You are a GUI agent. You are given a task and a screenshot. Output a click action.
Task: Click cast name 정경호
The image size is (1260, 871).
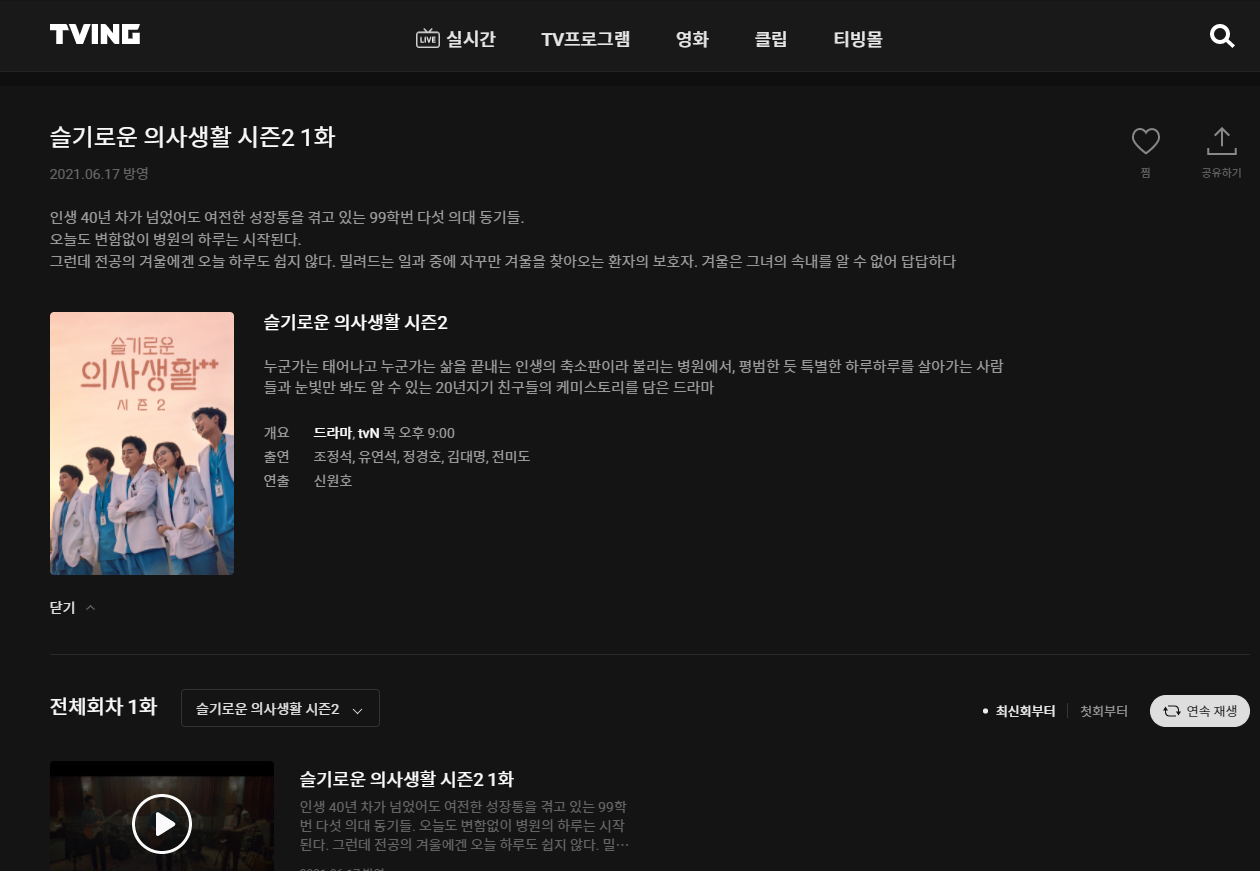click(x=422, y=457)
